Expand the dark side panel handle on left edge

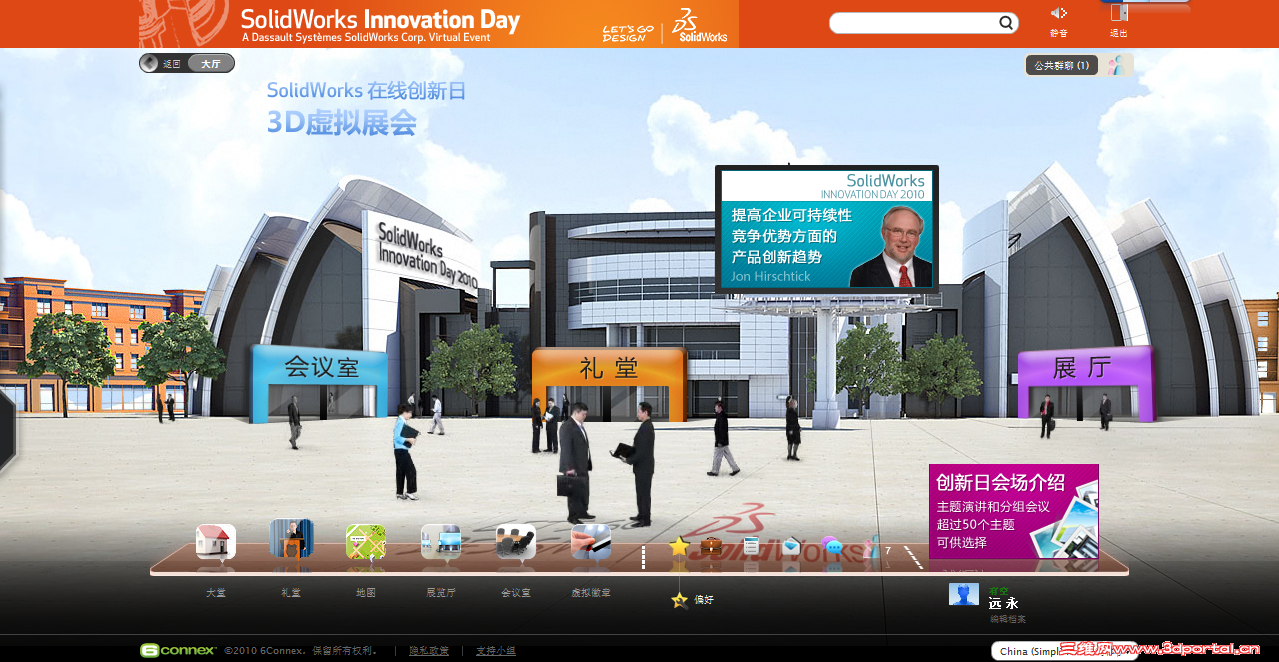click(x=7, y=430)
